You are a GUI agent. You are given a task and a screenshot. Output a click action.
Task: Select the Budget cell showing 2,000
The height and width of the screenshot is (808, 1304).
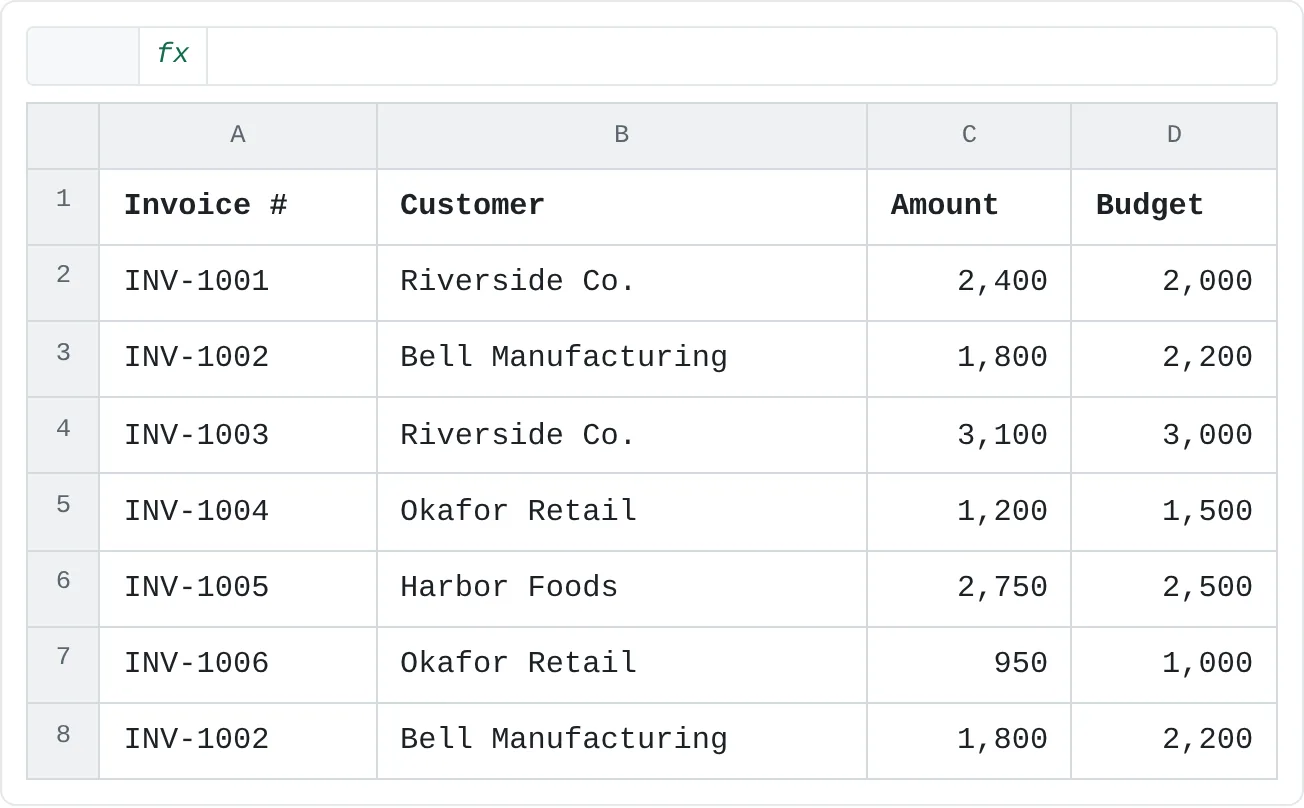1174,283
